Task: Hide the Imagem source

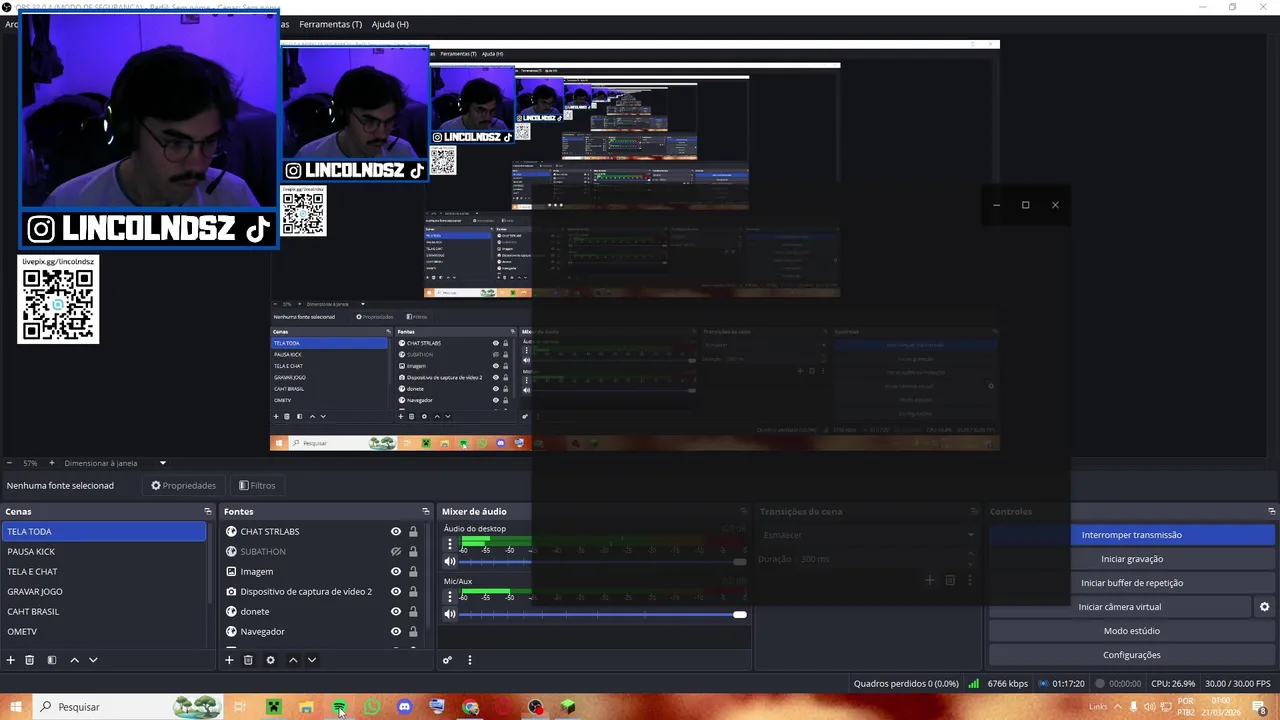Action: 396,572
